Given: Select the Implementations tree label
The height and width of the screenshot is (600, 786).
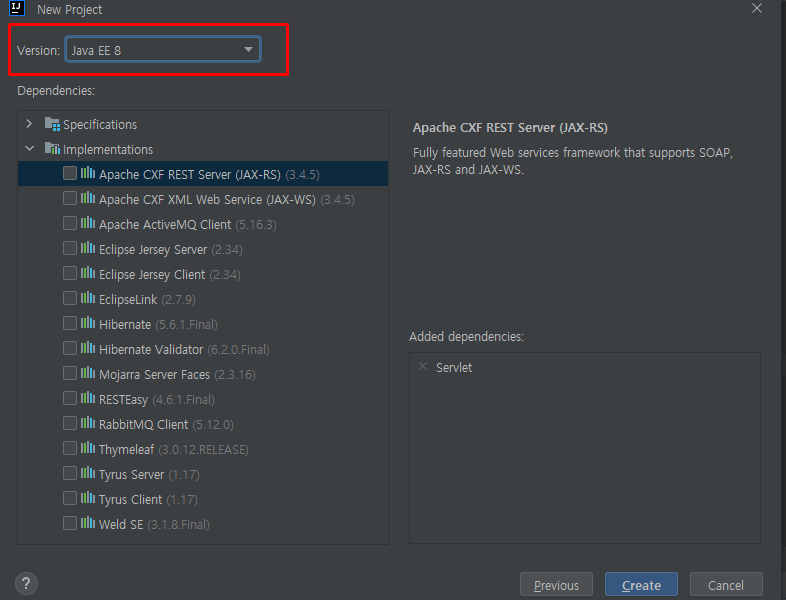Looking at the screenshot, I should (x=108, y=149).
